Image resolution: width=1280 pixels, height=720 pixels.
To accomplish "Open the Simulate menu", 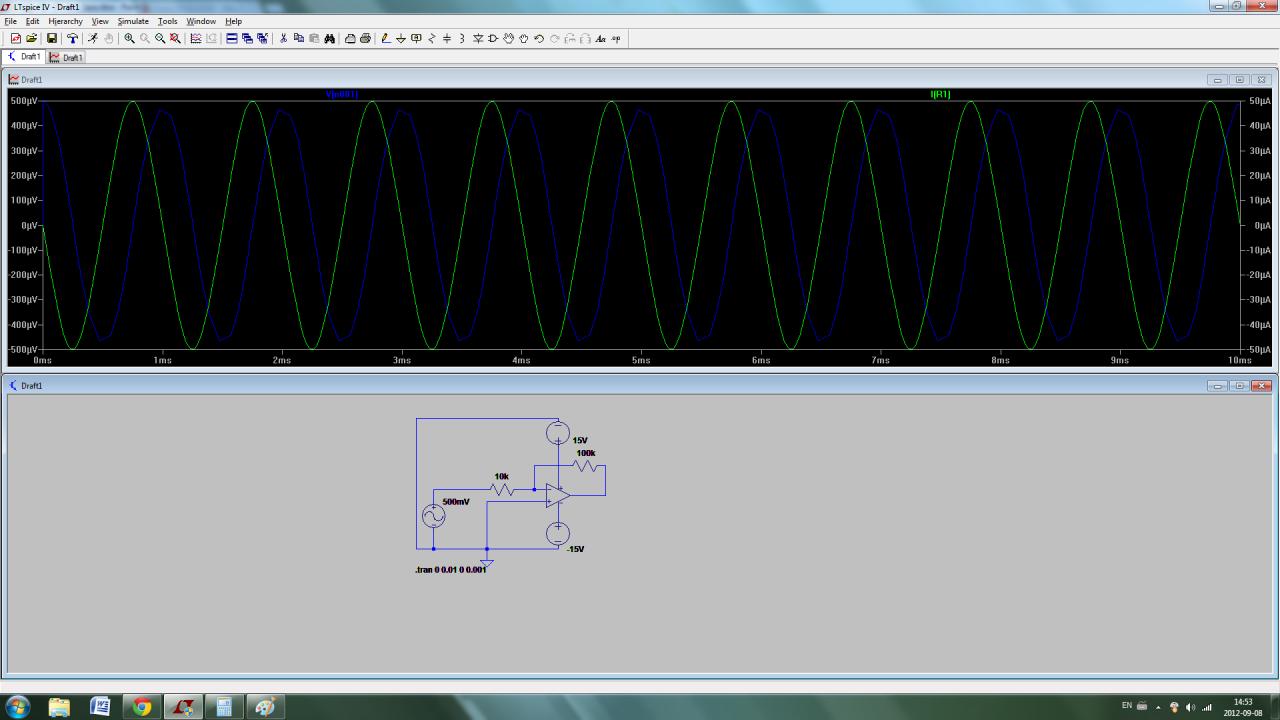I will (x=133, y=21).
